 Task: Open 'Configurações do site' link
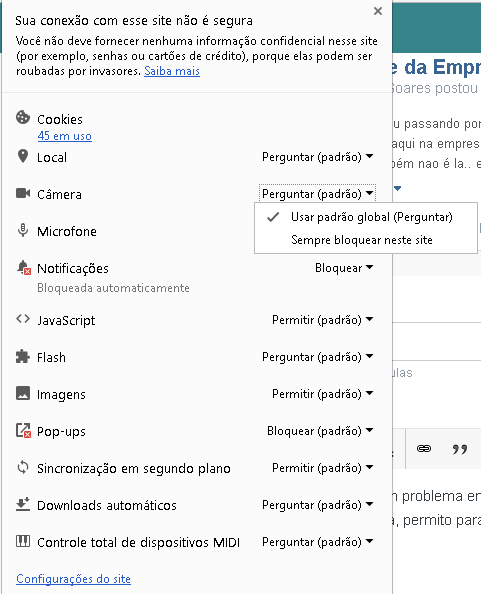click(73, 579)
